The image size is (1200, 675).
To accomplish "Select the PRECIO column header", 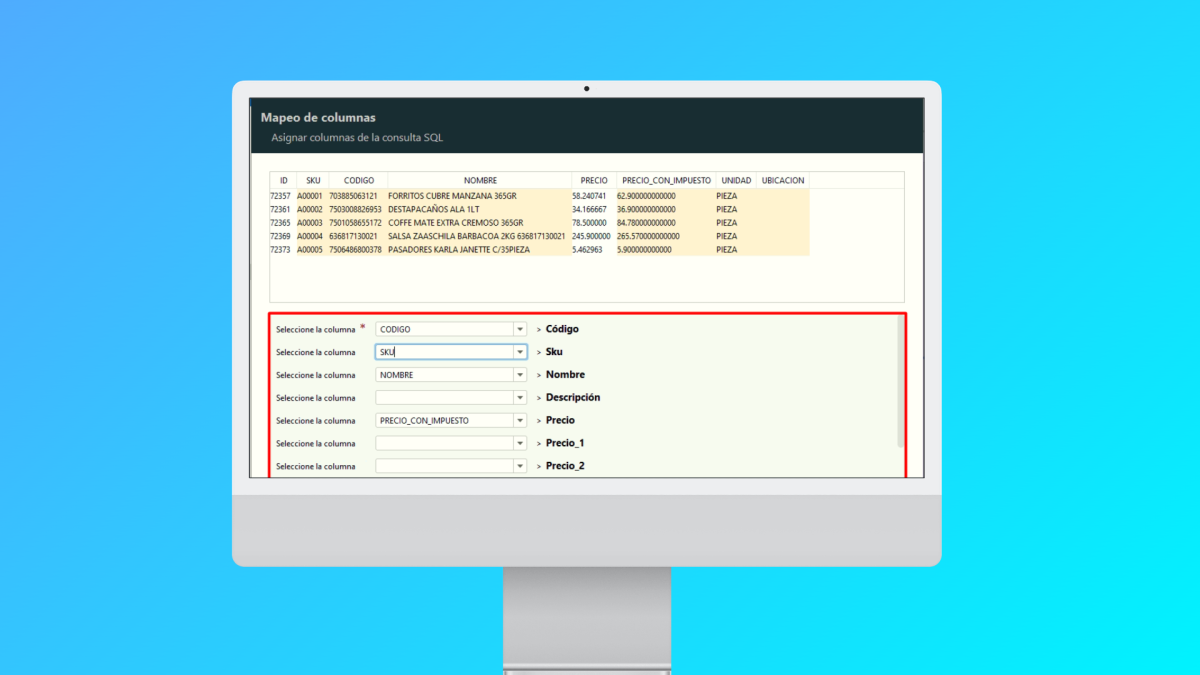I will click(x=593, y=180).
